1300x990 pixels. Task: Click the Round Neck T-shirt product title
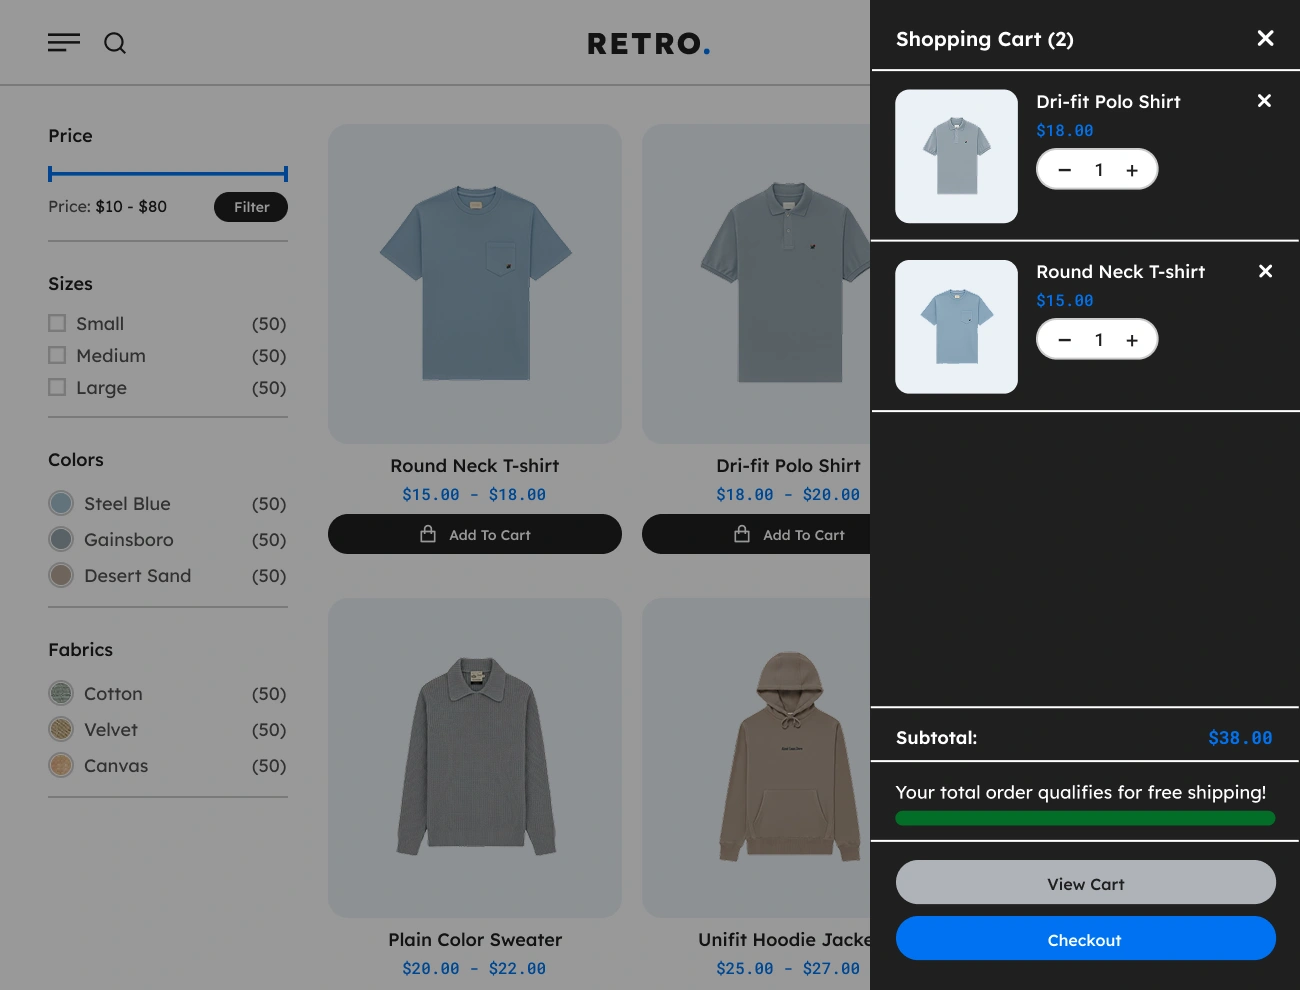[475, 466]
